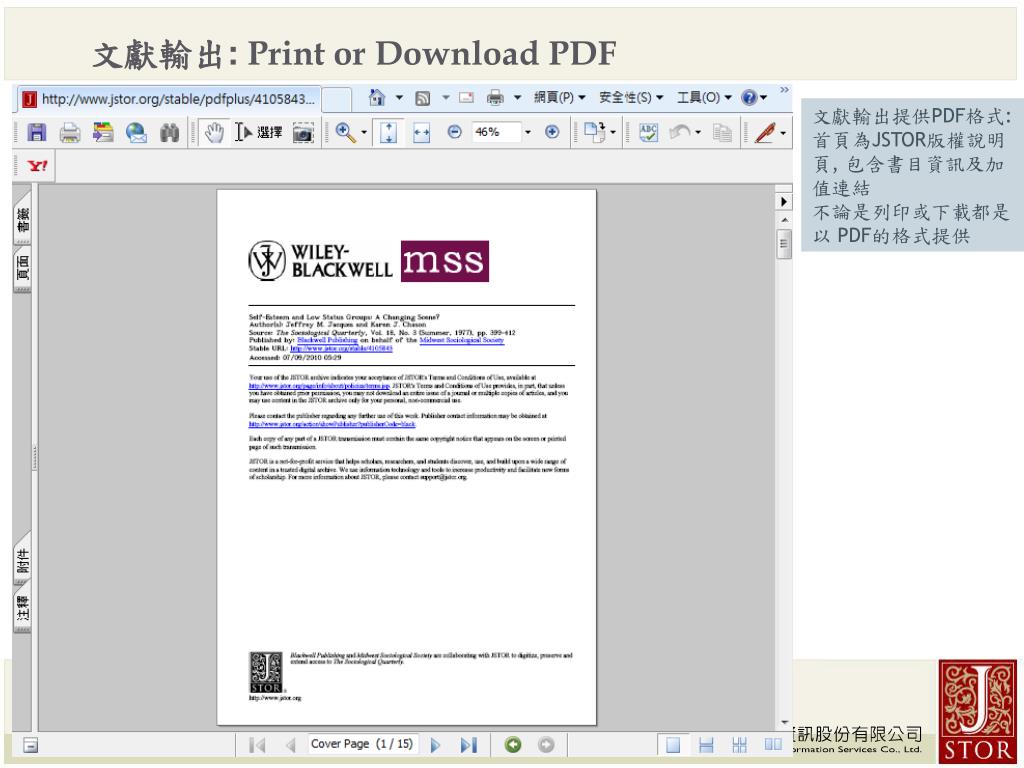This screenshot has height=768, width=1024.
Task: Collapse the navigation pane button
Action: (x=30, y=745)
